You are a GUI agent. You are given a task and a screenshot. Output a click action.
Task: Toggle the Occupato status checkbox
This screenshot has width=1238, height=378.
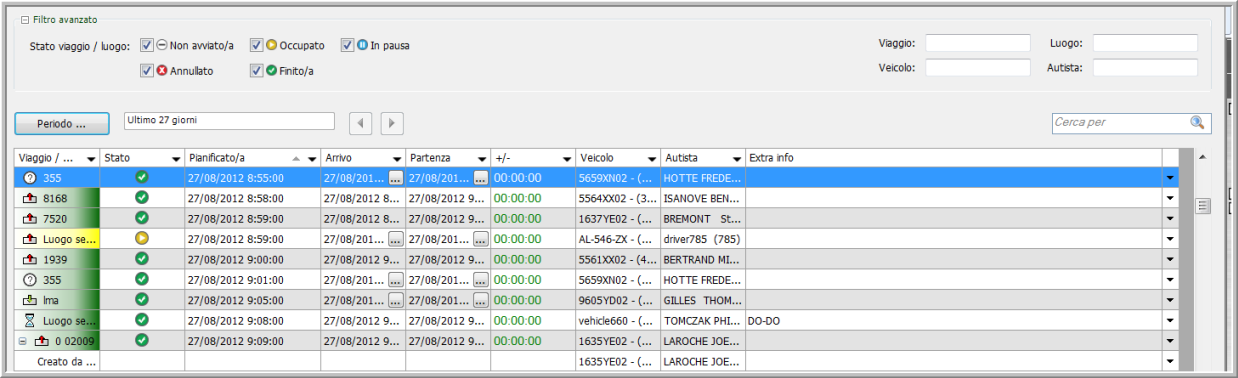pyautogui.click(x=256, y=45)
